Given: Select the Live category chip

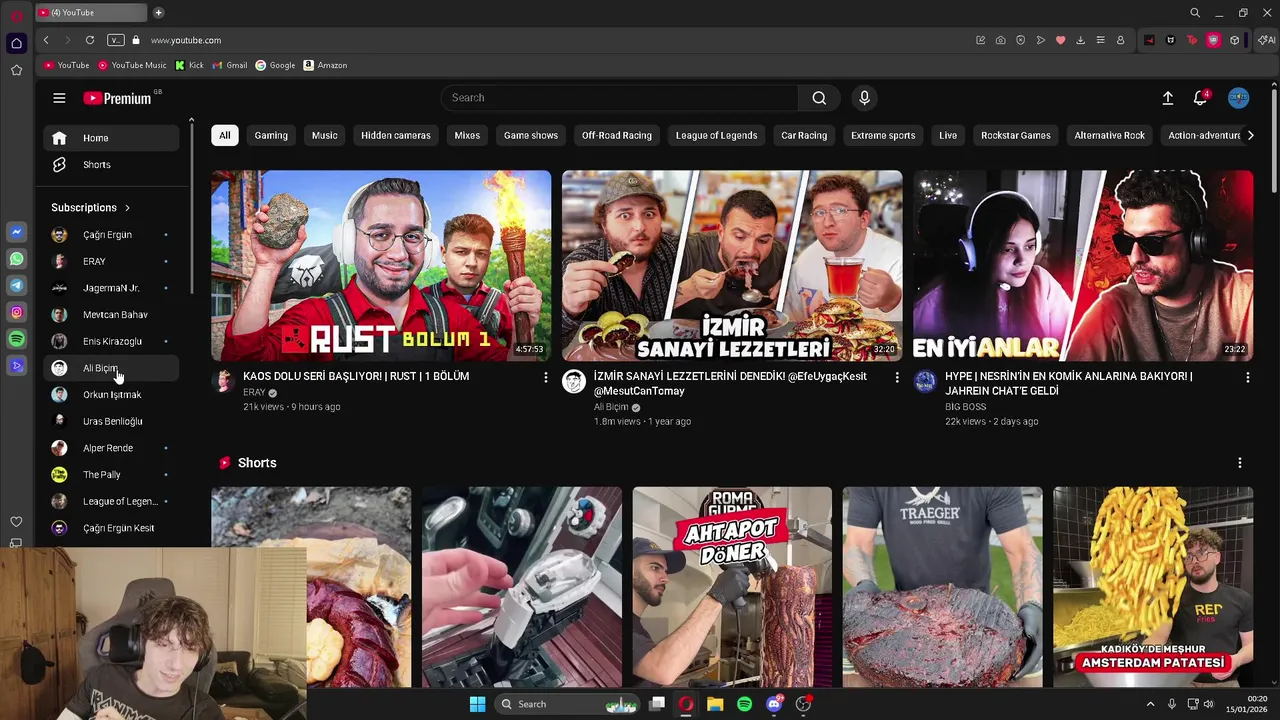Looking at the screenshot, I should point(948,135).
